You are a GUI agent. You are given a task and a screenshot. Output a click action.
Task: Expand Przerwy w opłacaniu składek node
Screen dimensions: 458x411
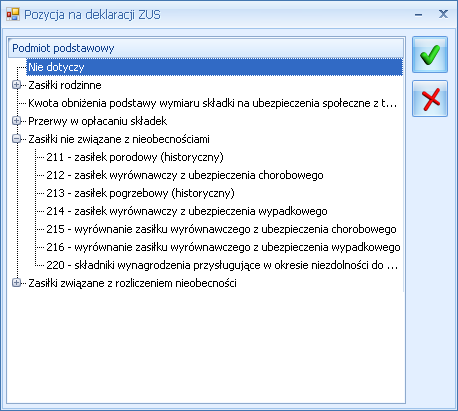coord(16,121)
